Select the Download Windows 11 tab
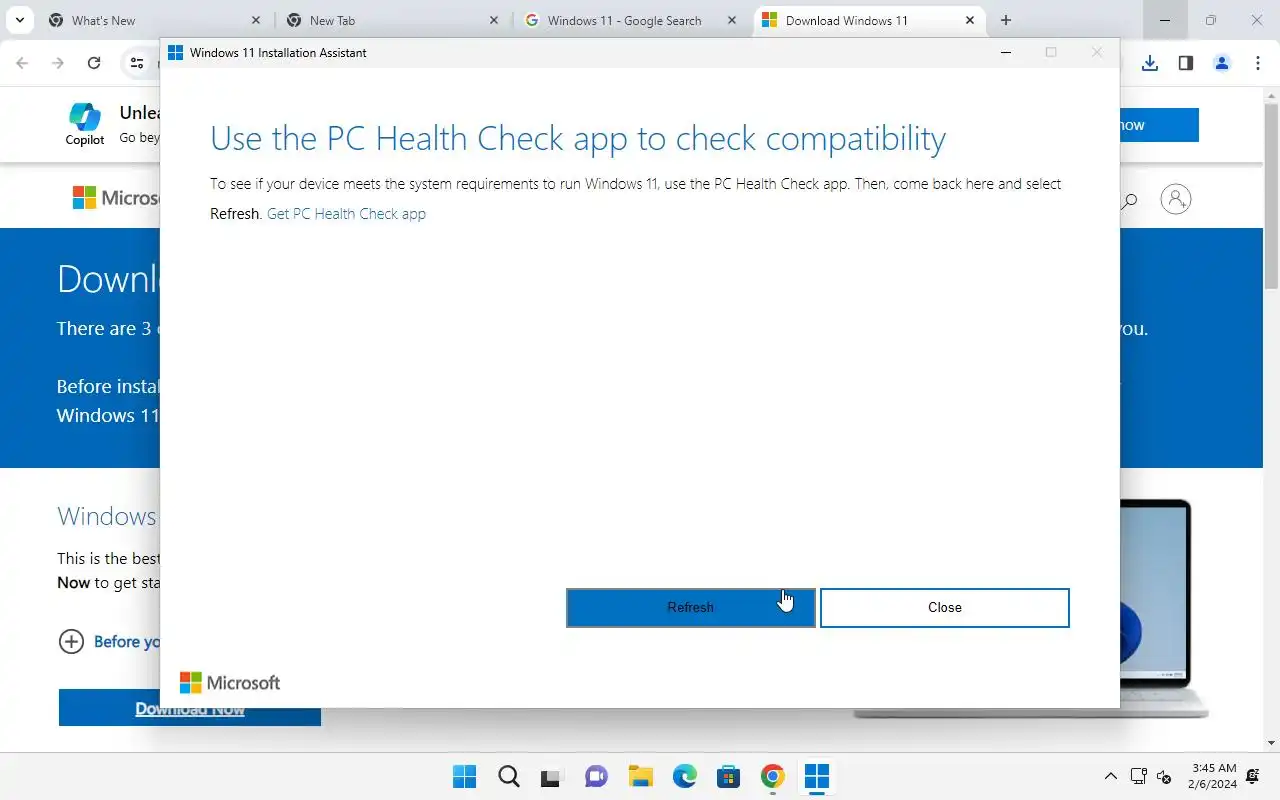This screenshot has height=800, width=1280. [866, 20]
